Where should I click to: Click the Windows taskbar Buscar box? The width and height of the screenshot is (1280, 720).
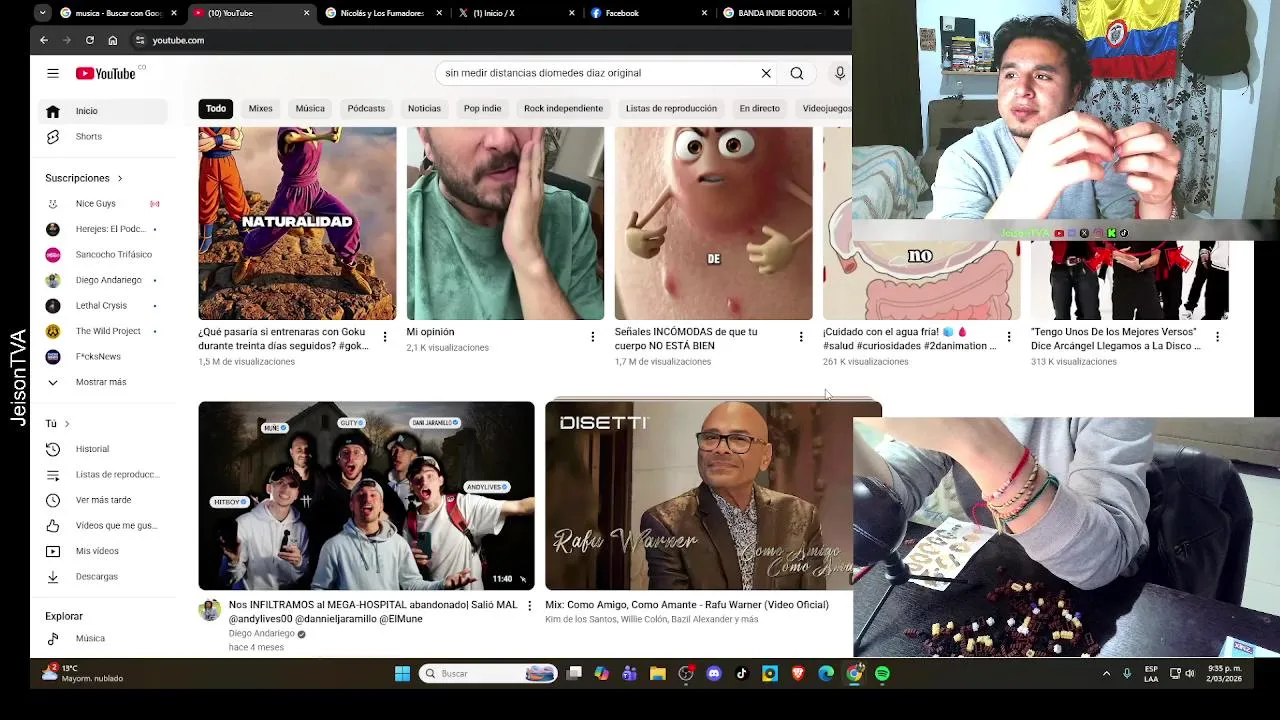click(488, 674)
